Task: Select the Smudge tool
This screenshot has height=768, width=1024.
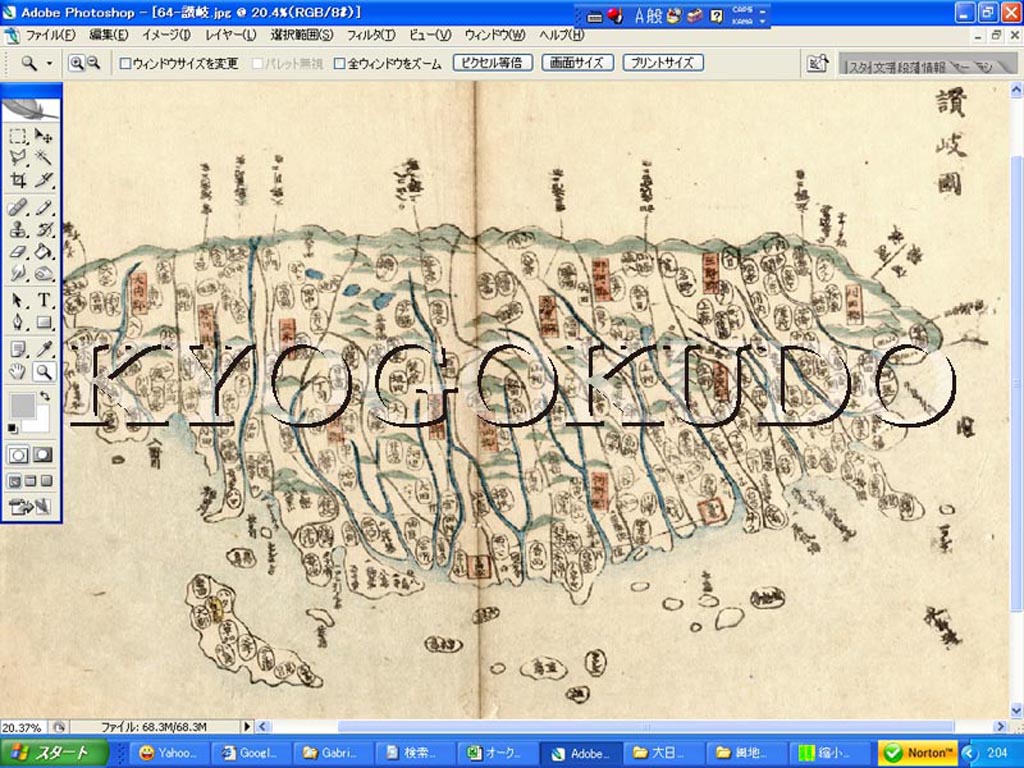Action: click(x=18, y=273)
